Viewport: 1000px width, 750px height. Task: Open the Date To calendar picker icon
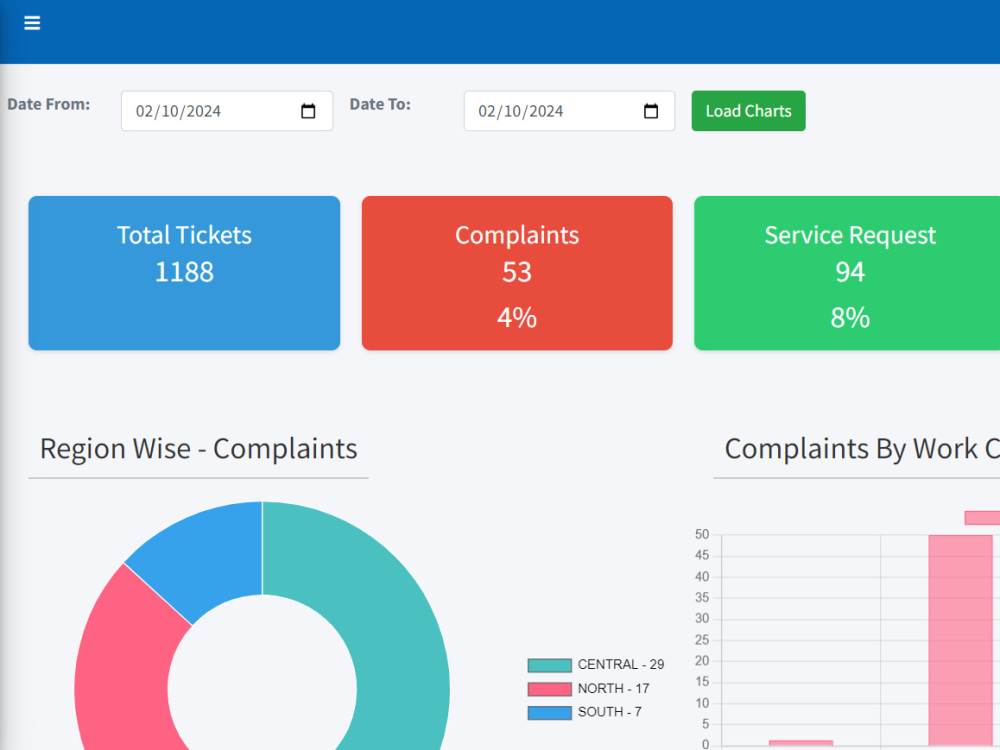[x=651, y=111]
